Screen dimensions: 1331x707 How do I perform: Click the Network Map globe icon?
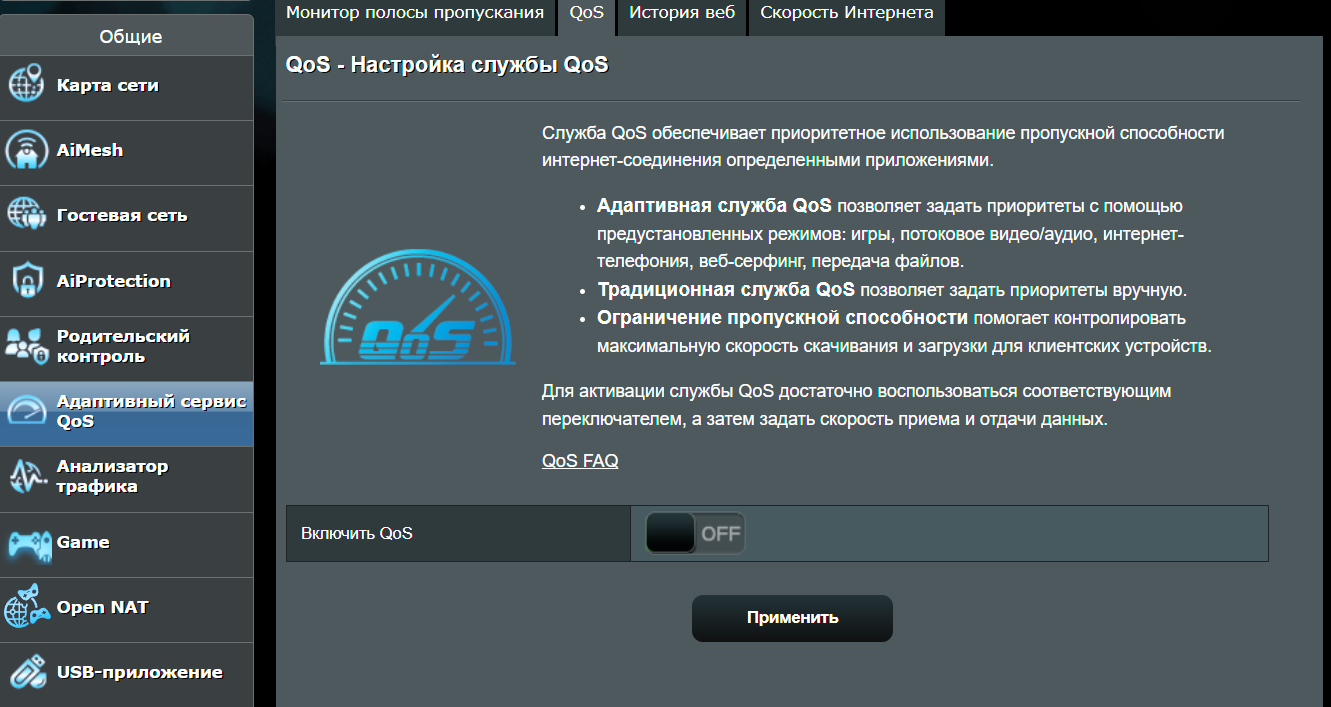pyautogui.click(x=26, y=85)
